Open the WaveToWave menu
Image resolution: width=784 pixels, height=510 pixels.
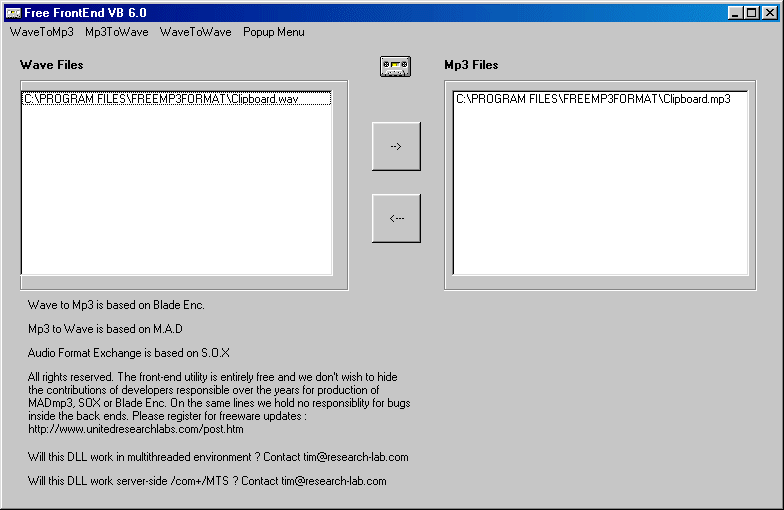point(196,32)
